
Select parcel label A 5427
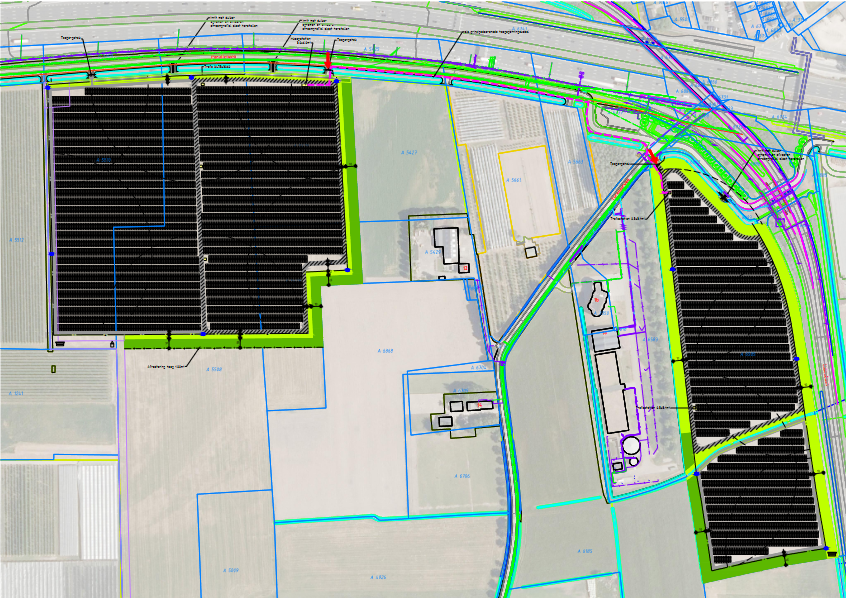[407, 152]
